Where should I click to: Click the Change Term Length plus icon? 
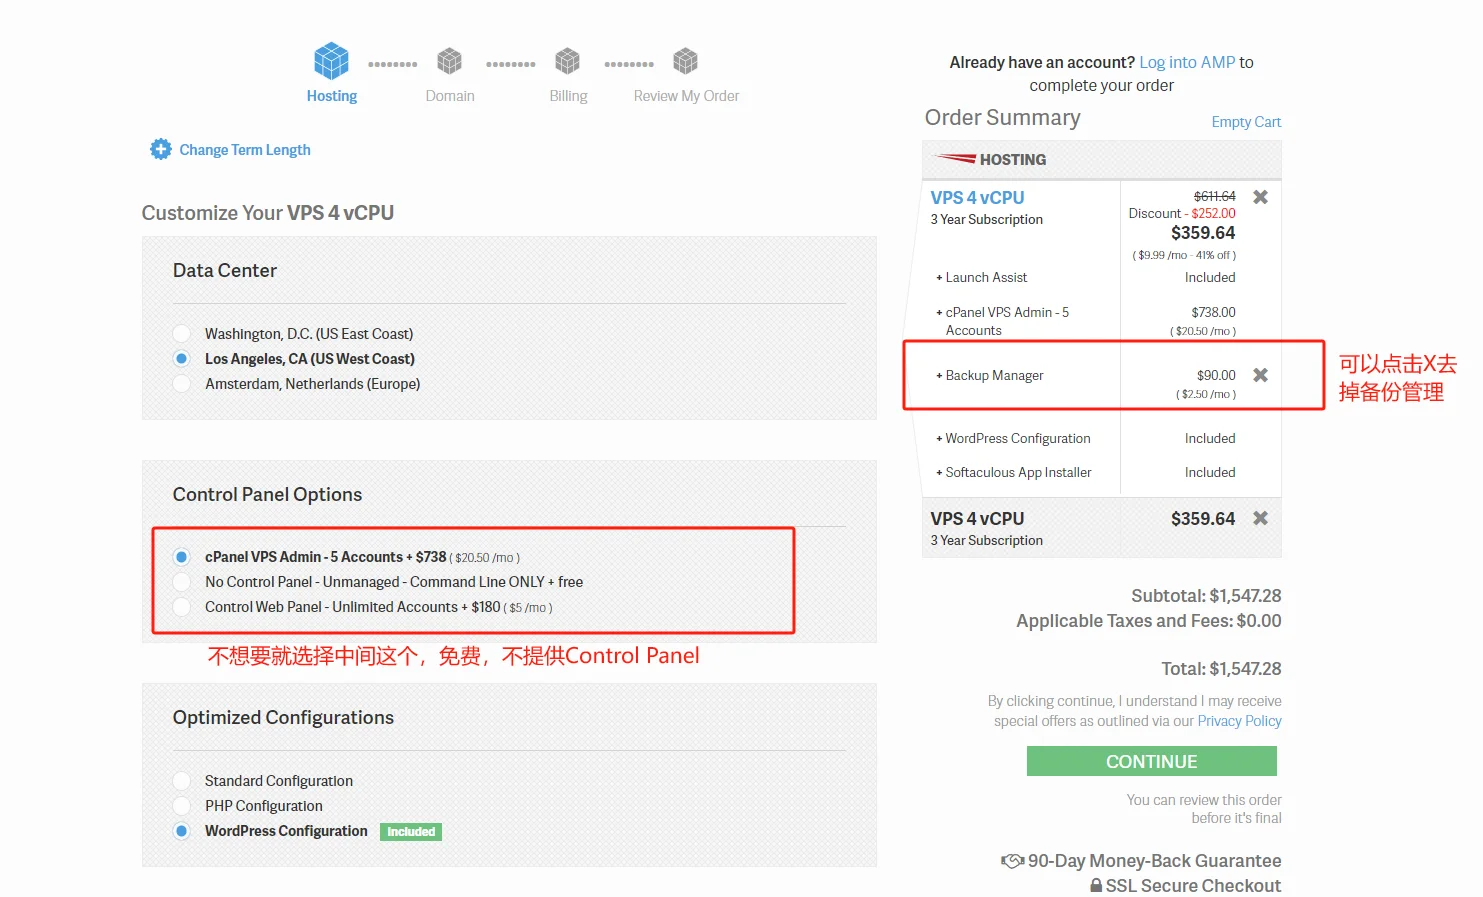[x=161, y=149]
